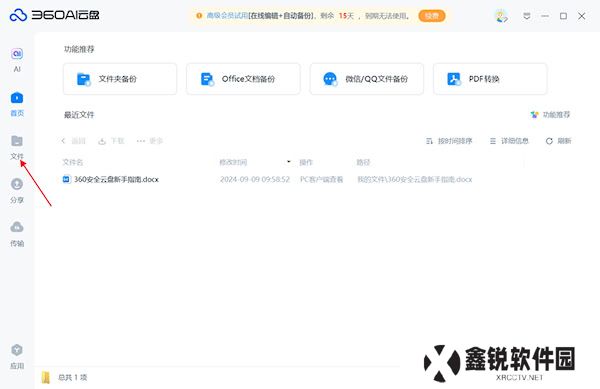Image resolution: width=600 pixels, height=389 pixels.
Task: Sort by the 文件名 column header
Action: pos(73,162)
